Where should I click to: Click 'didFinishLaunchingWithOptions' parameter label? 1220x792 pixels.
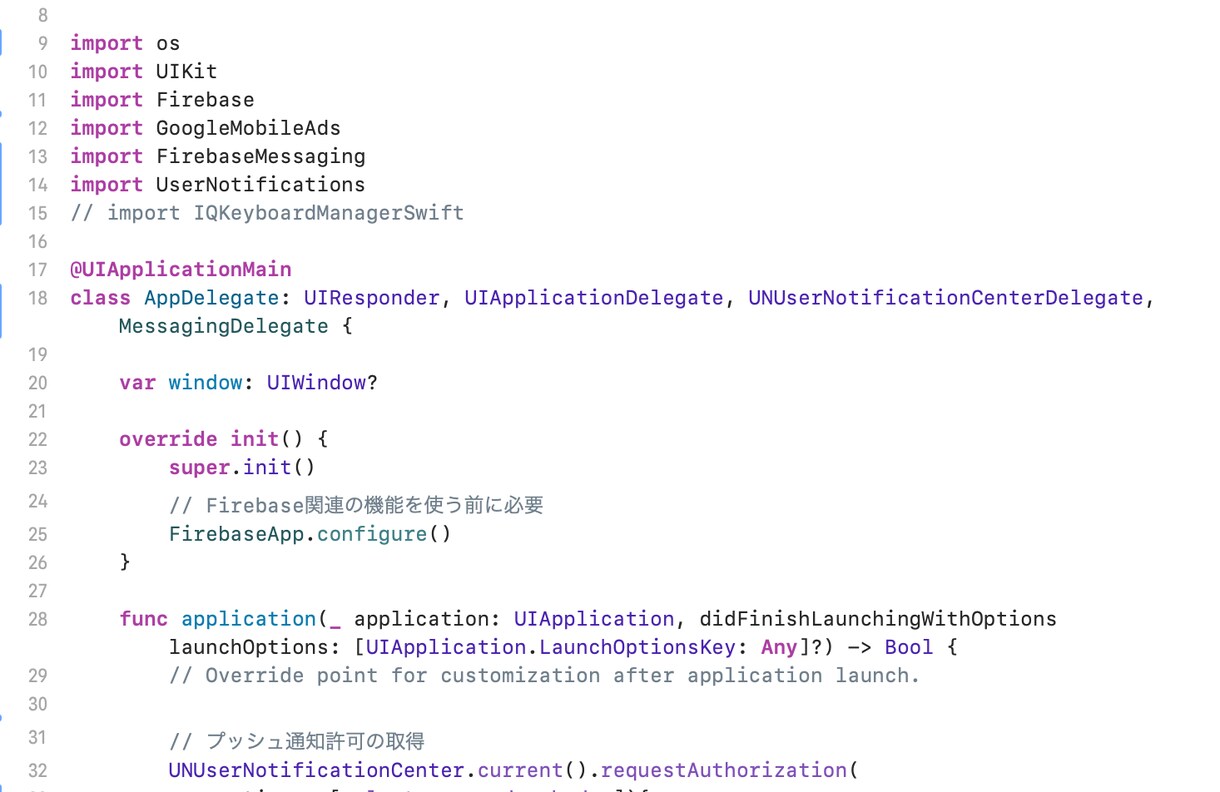tap(877, 618)
